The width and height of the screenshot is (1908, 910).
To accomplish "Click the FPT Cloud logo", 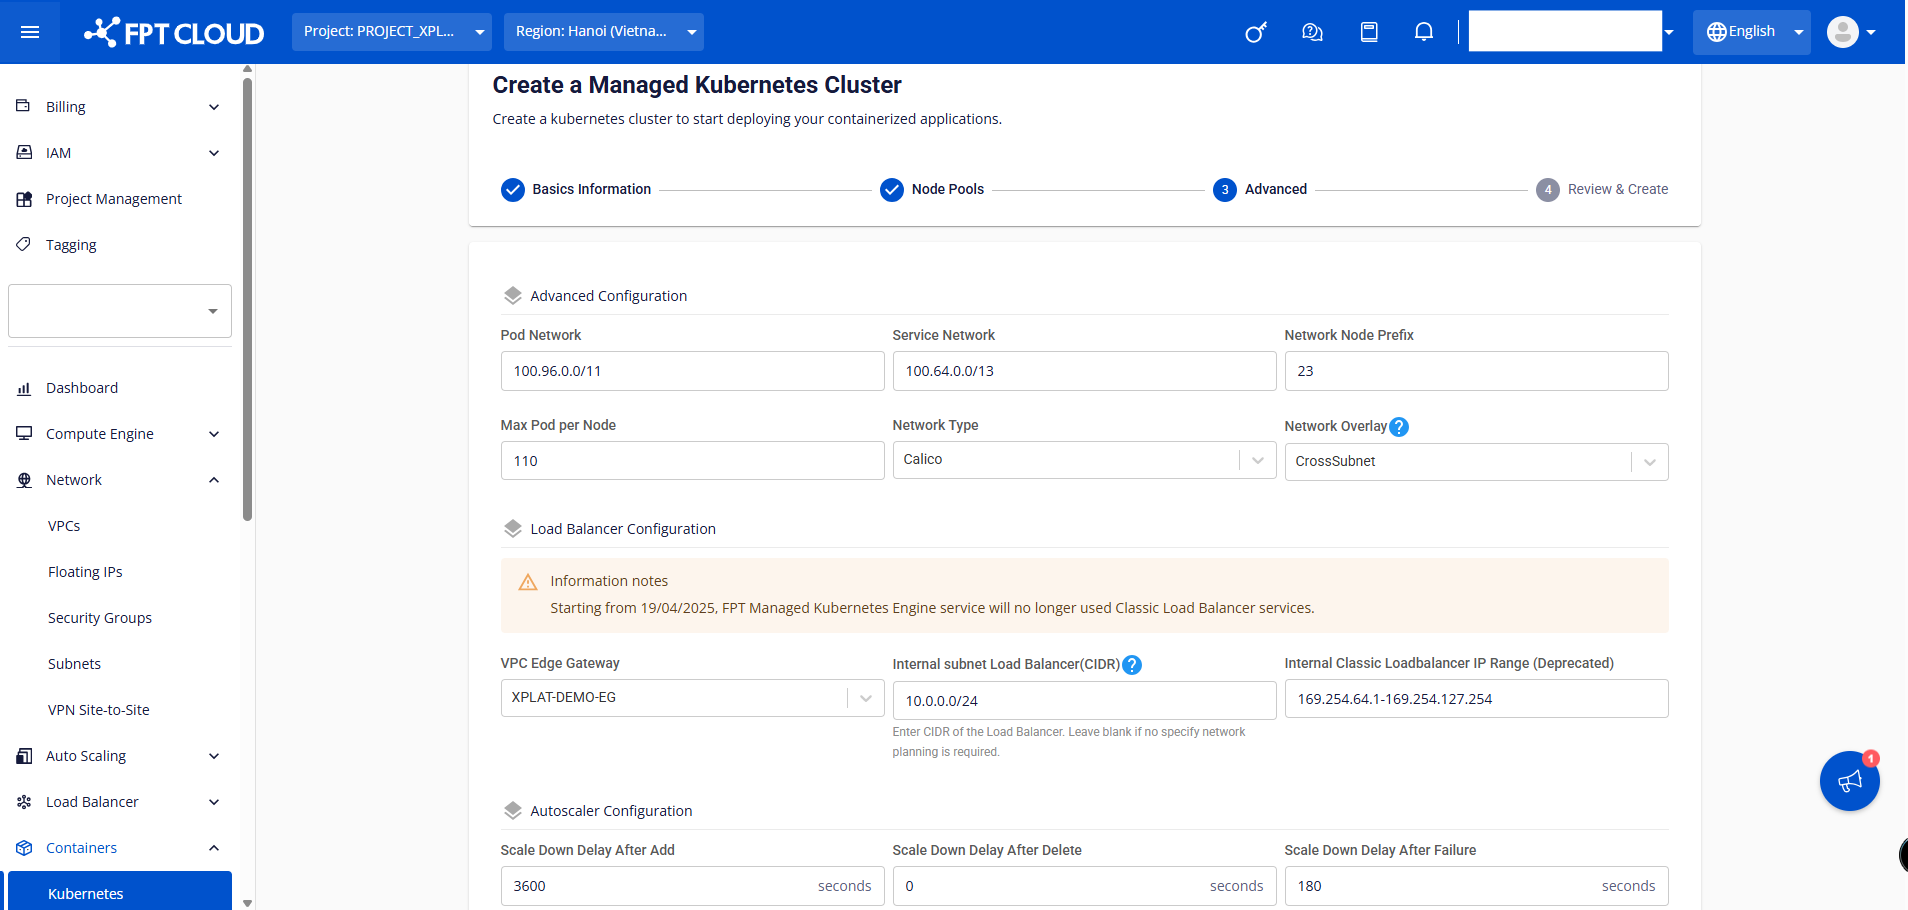I will (174, 33).
